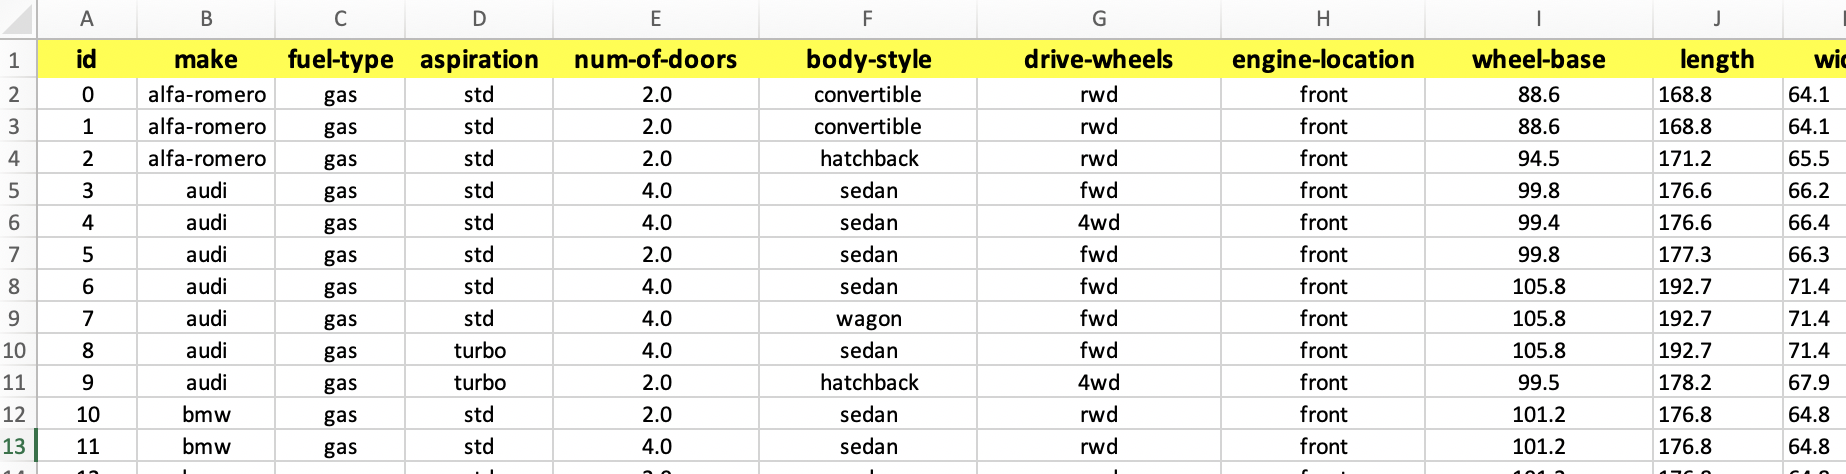Select the column G header
This screenshot has height=474, width=1846.
click(x=1099, y=19)
